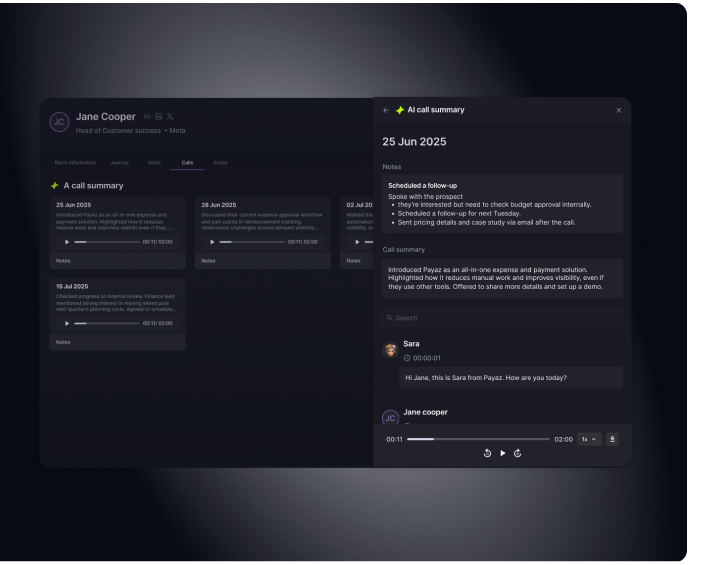This screenshot has width=710, height=565.
Task: Rewind the call recording playback
Action: click(487, 453)
